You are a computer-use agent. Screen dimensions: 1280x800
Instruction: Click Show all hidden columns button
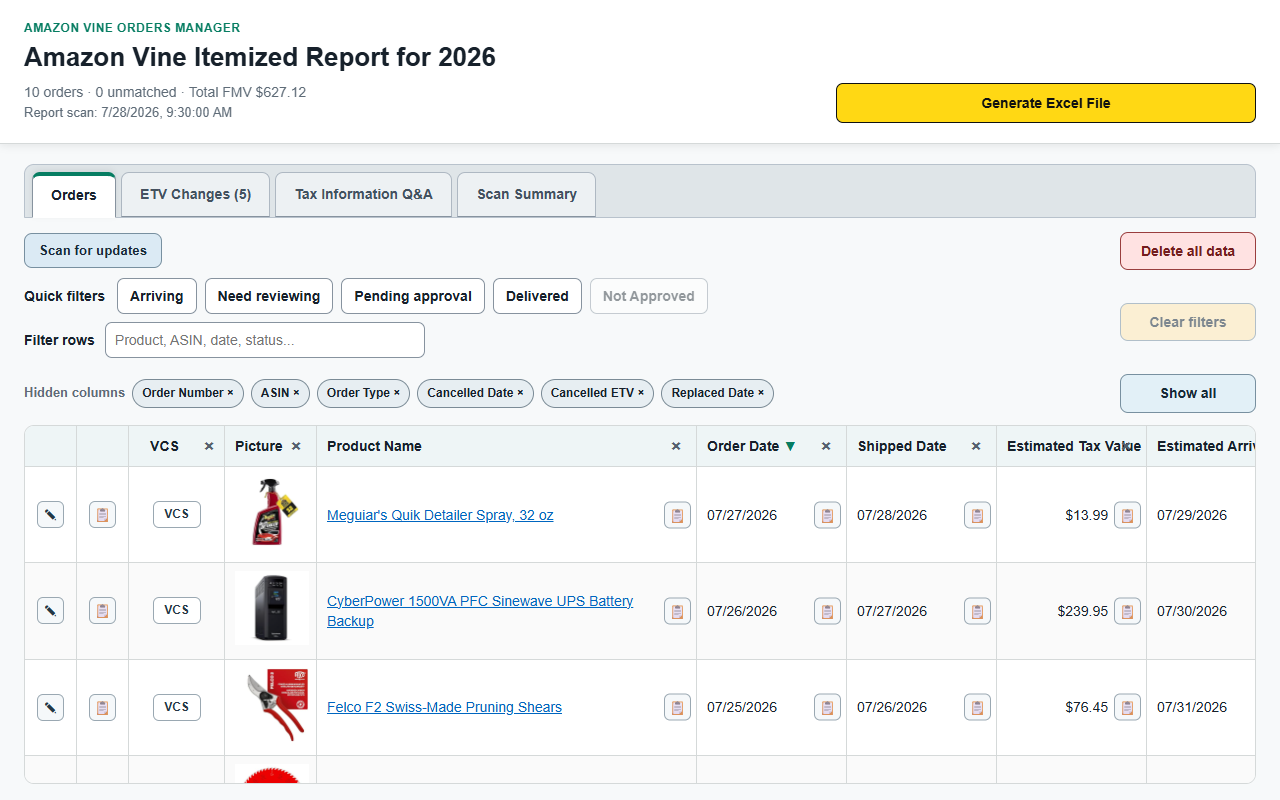coord(1188,393)
